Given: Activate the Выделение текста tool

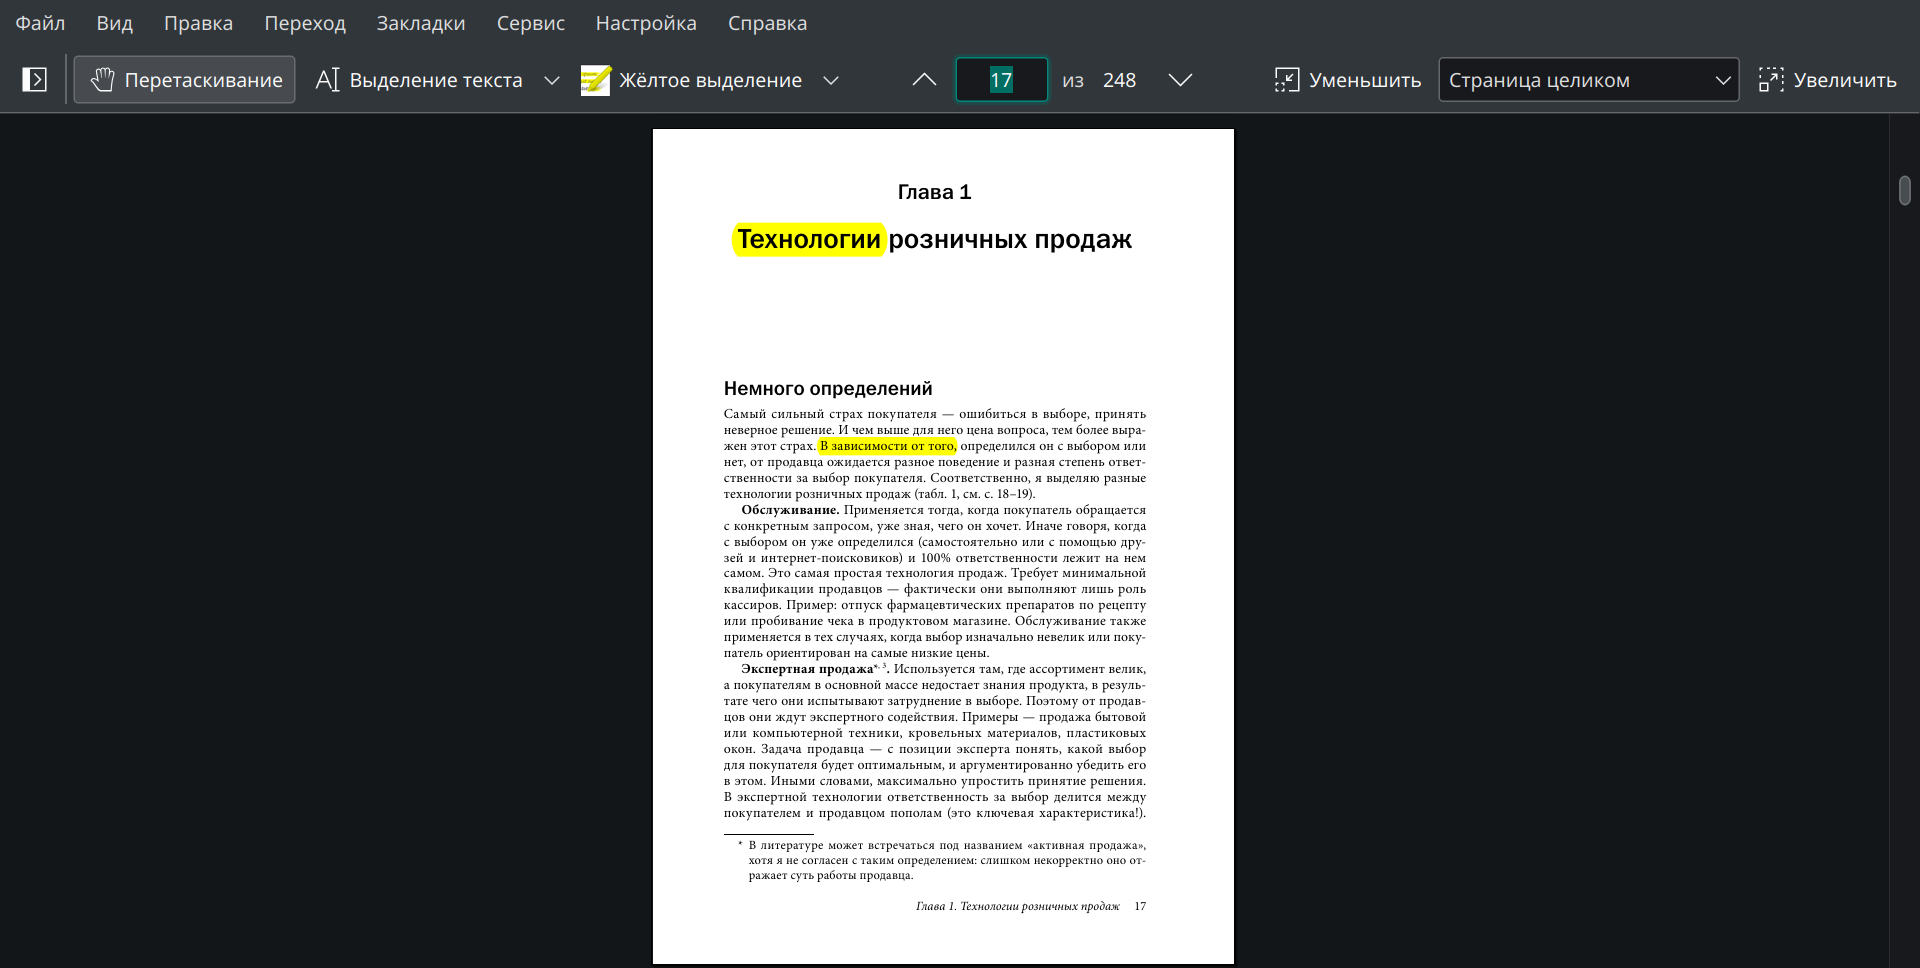Looking at the screenshot, I should [419, 80].
